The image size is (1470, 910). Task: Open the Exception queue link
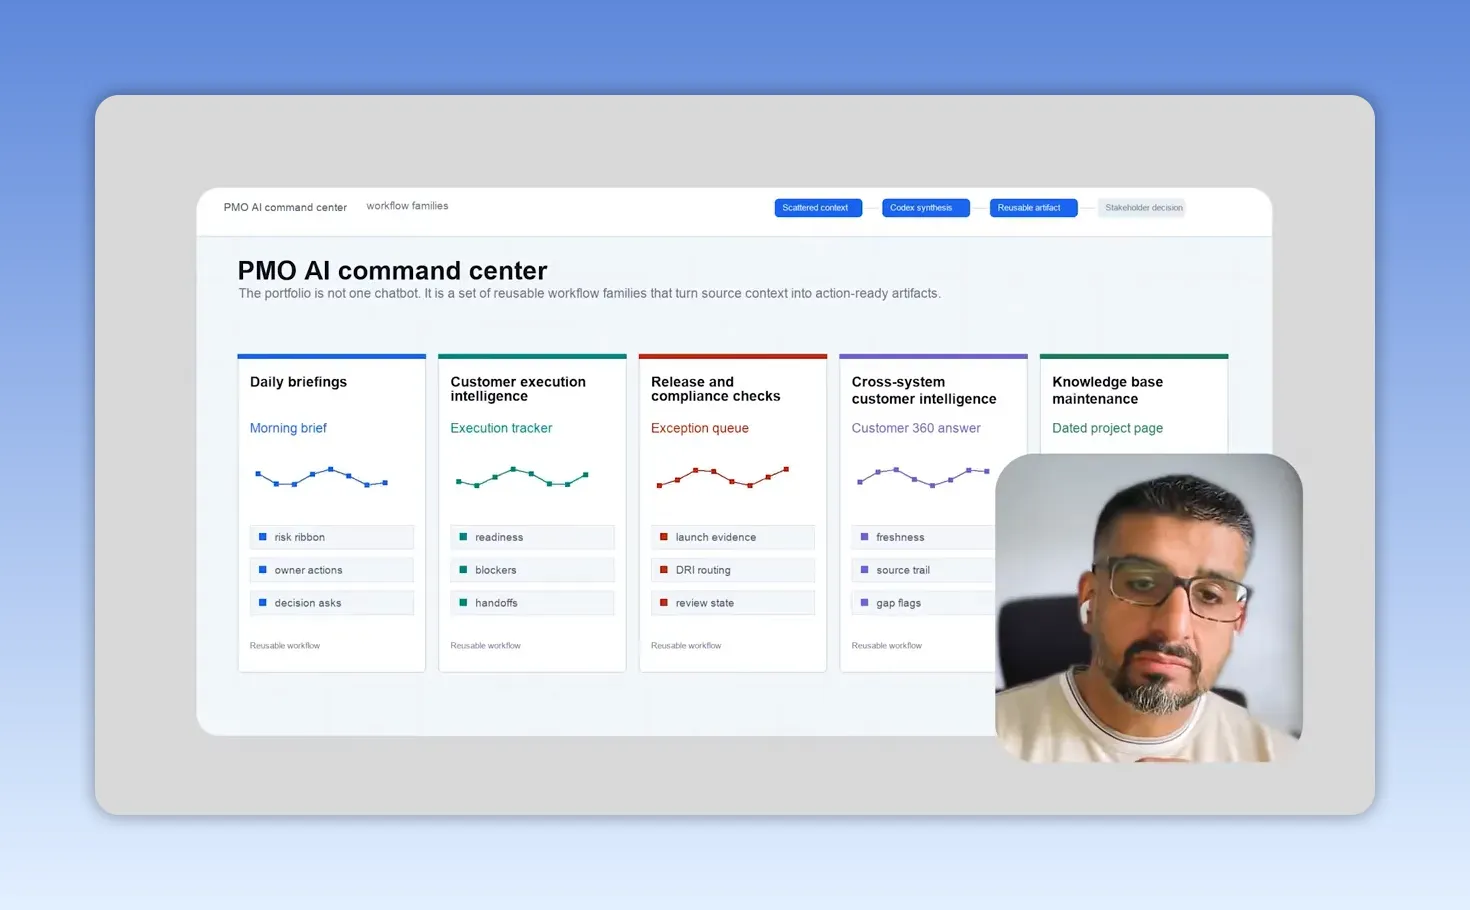click(x=699, y=428)
